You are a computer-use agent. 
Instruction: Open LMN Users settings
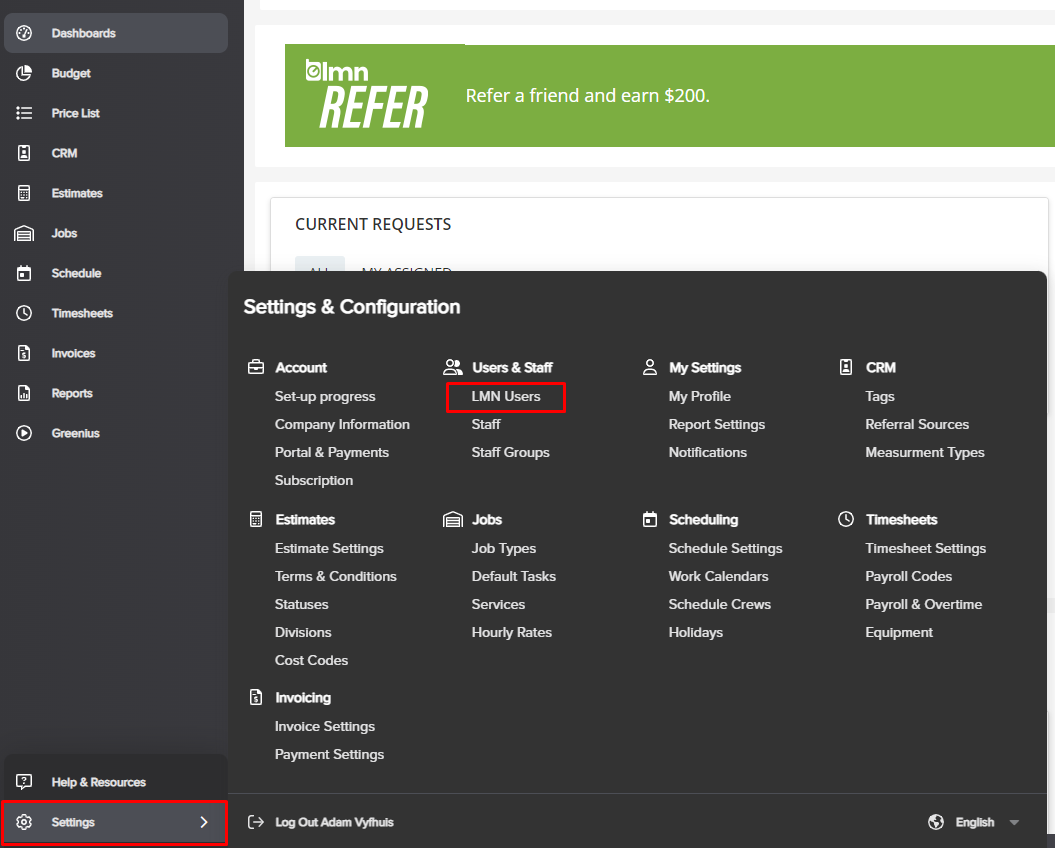tap(506, 396)
